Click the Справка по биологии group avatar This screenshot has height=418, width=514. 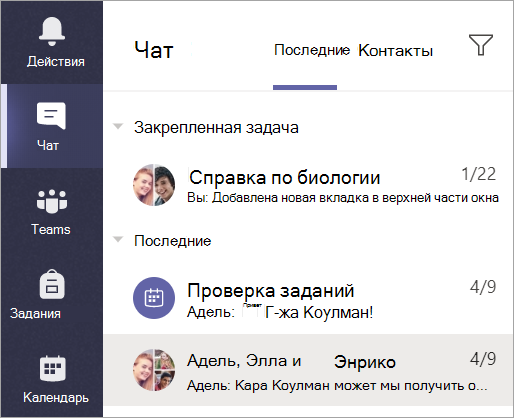[x=154, y=185]
